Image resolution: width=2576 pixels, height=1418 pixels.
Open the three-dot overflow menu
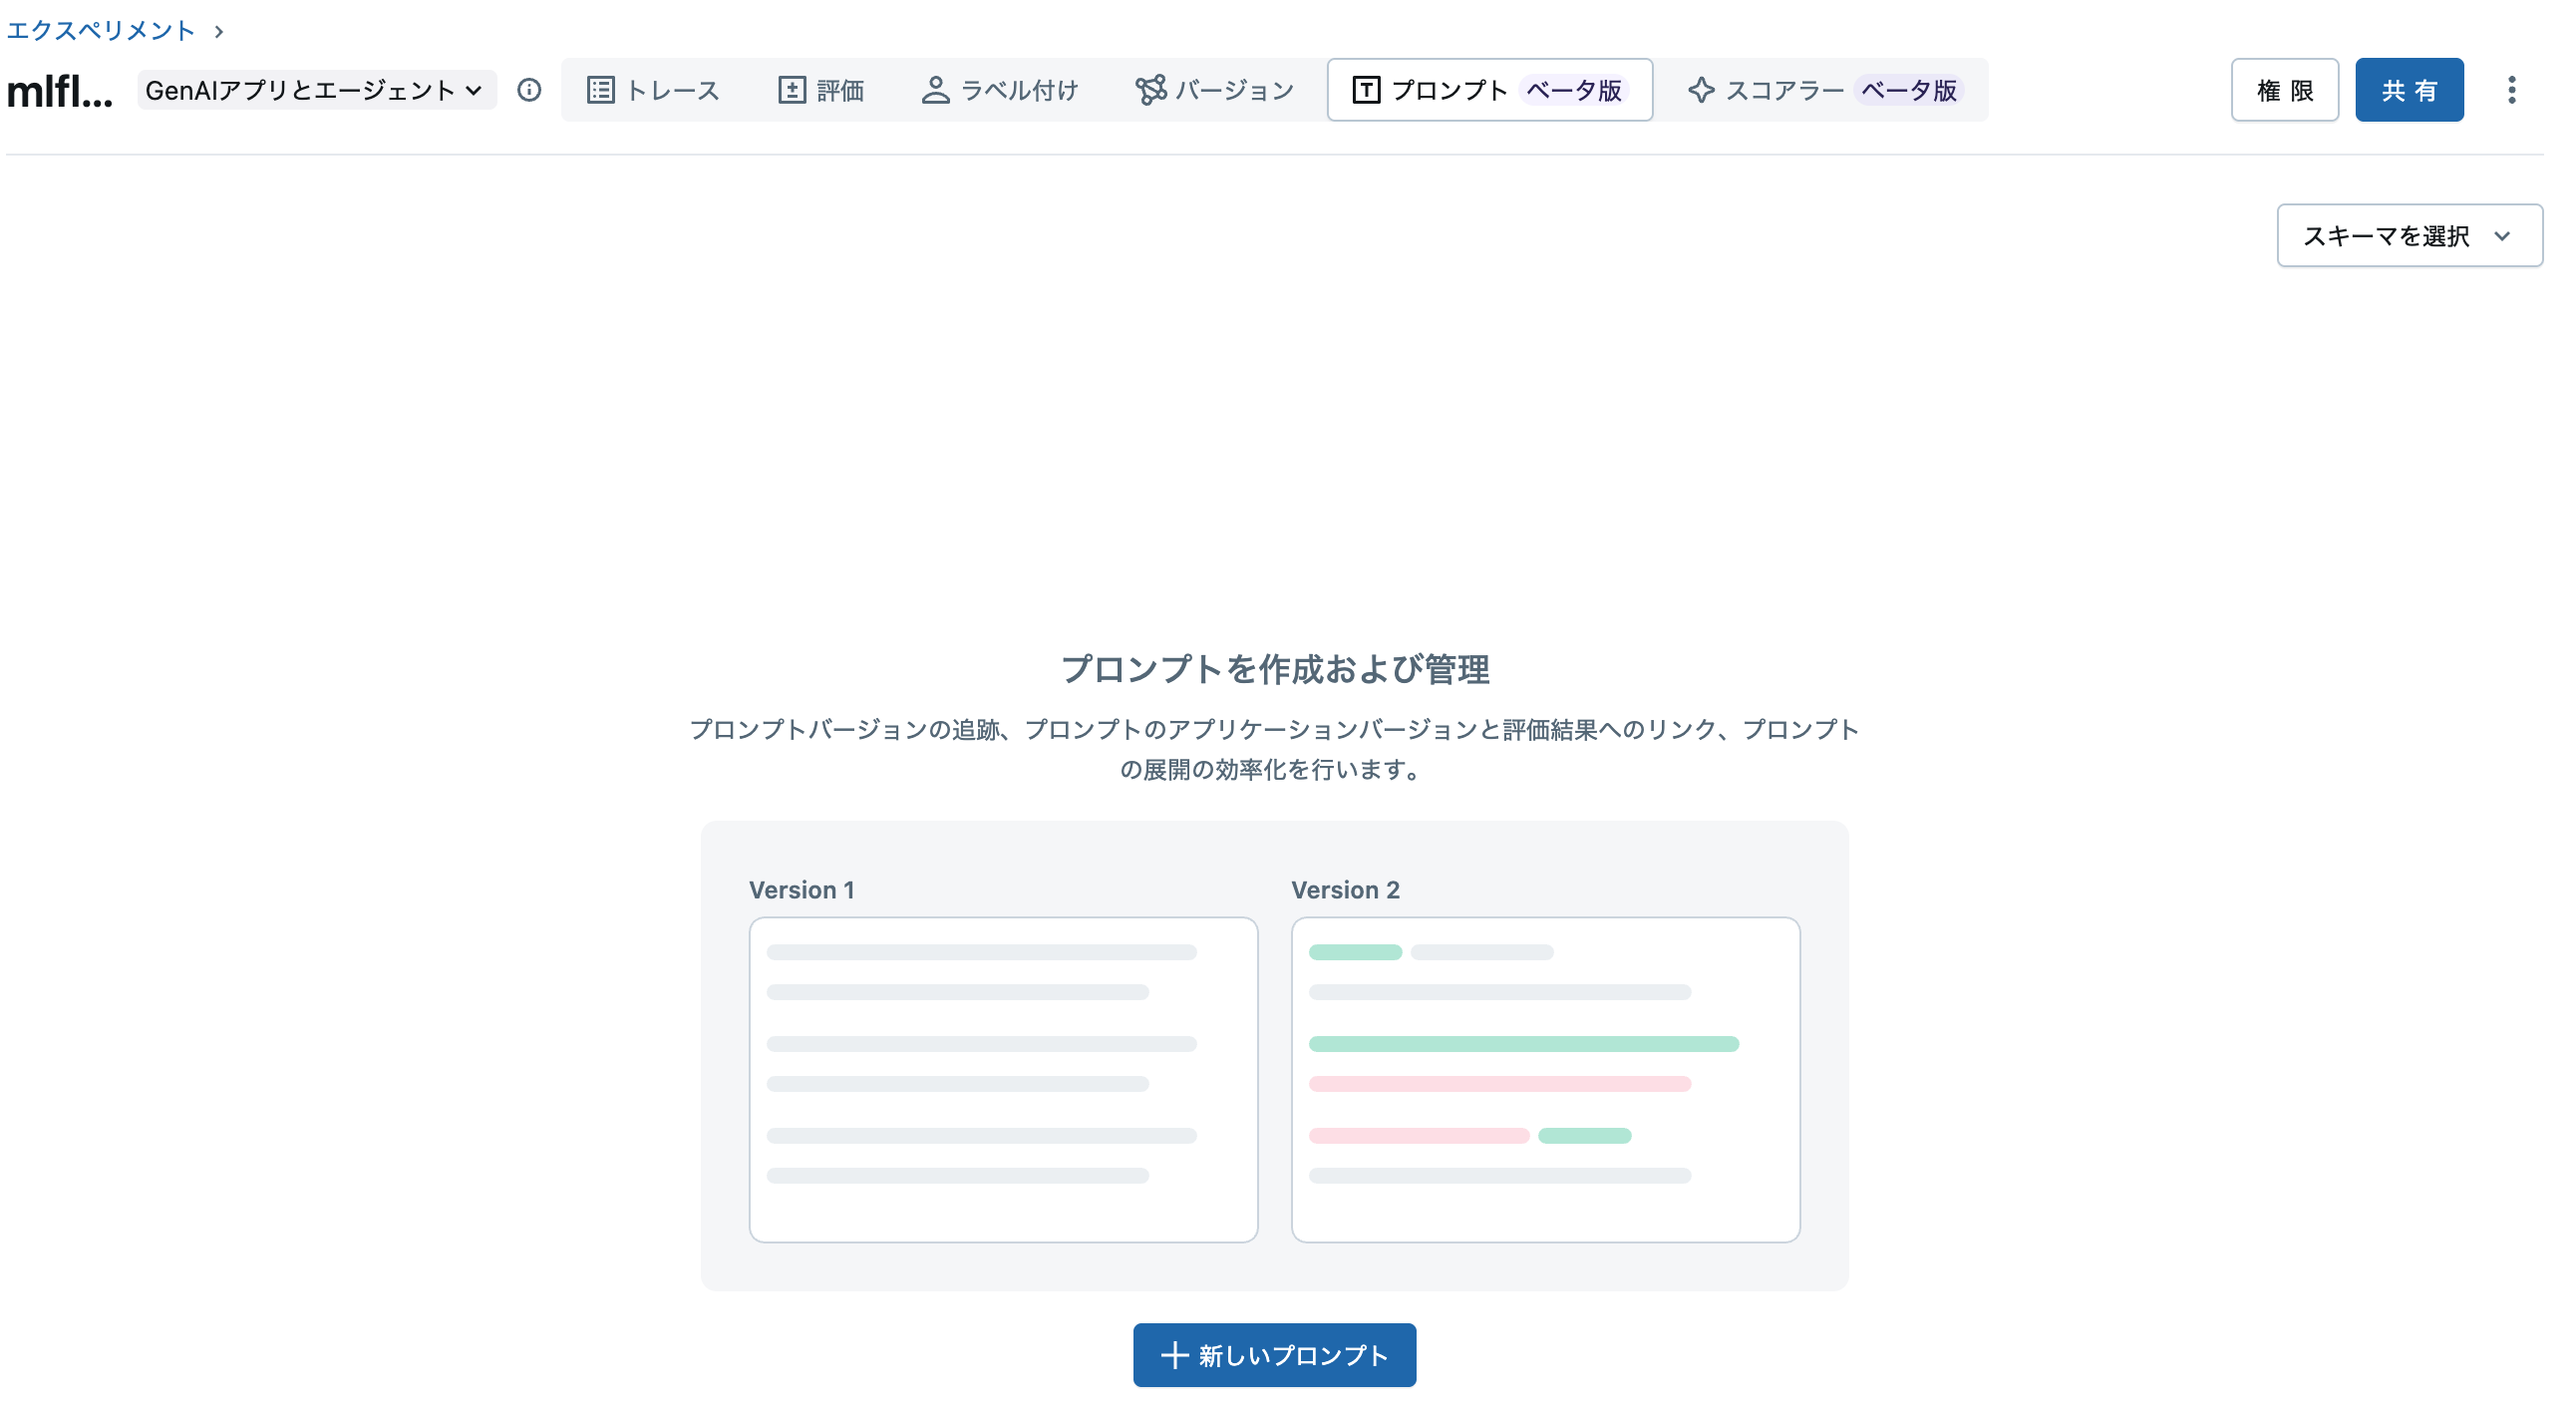[x=2511, y=90]
